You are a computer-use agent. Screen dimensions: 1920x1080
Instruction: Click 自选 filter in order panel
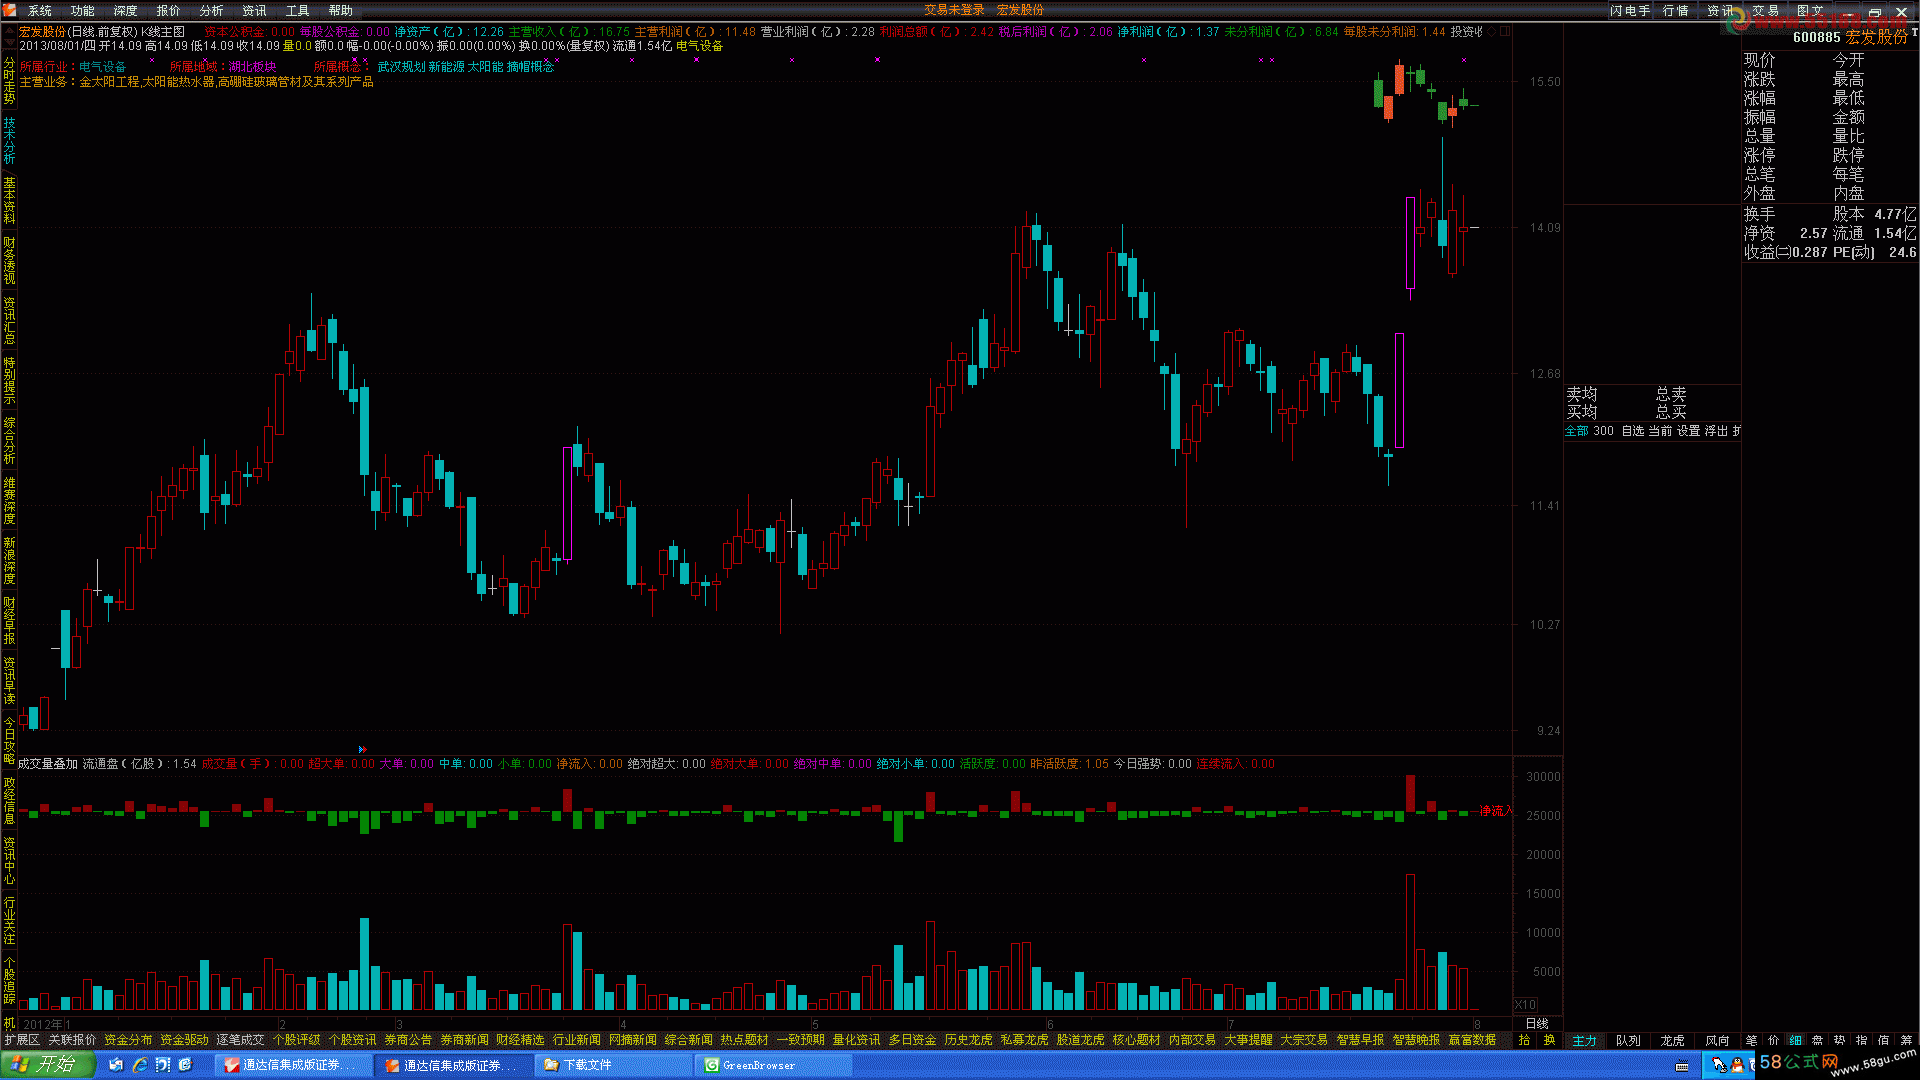click(x=1633, y=431)
